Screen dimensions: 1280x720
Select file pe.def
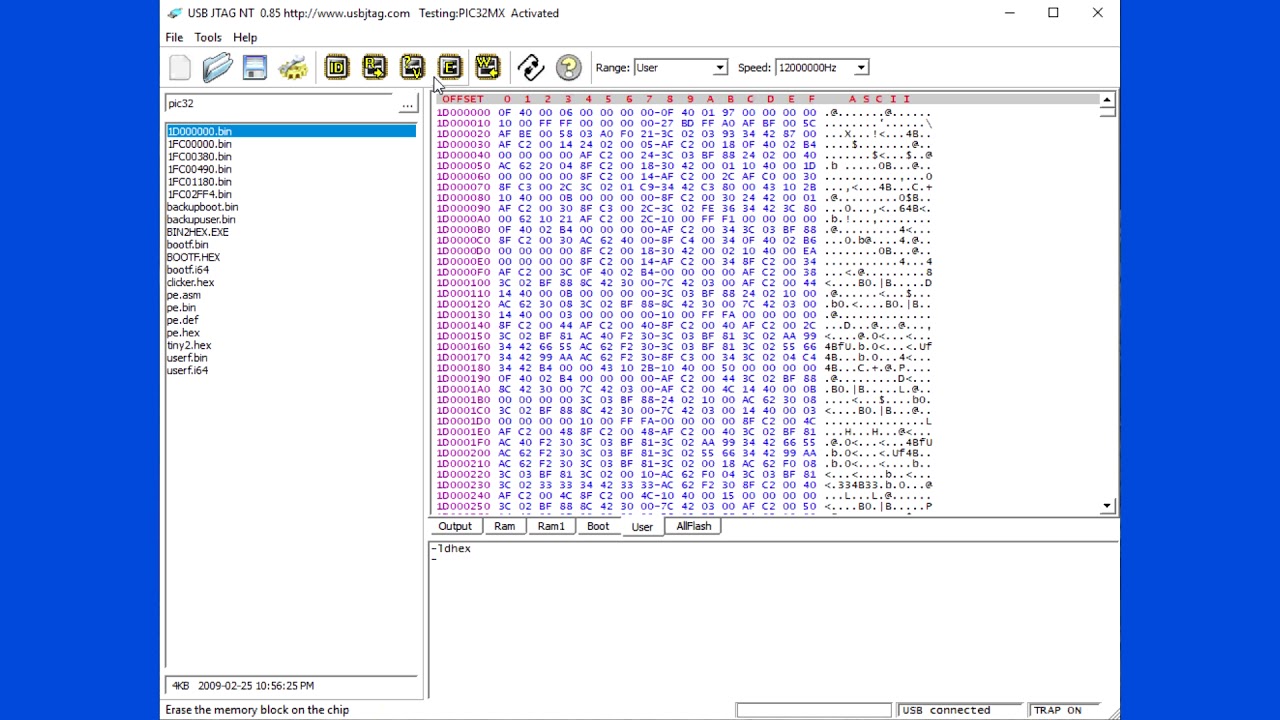pyautogui.click(x=182, y=320)
